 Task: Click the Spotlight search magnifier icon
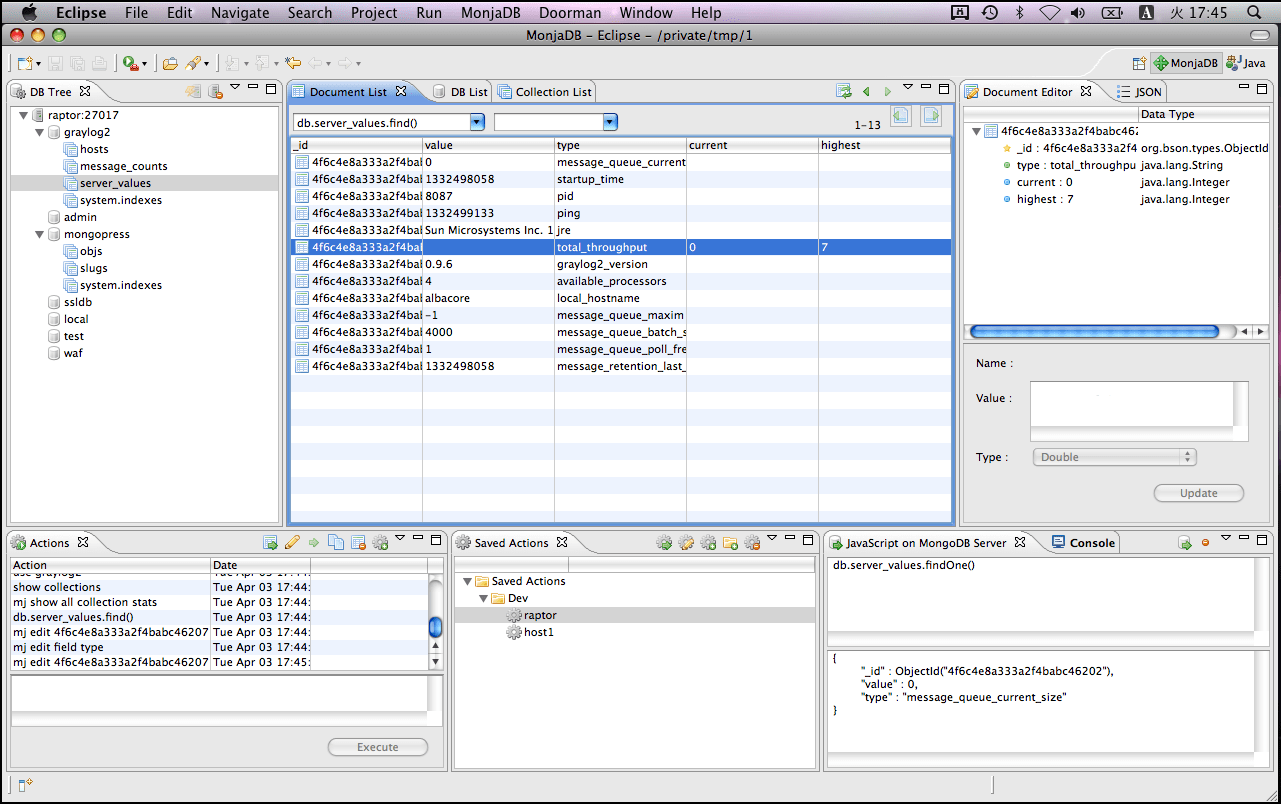1254,12
